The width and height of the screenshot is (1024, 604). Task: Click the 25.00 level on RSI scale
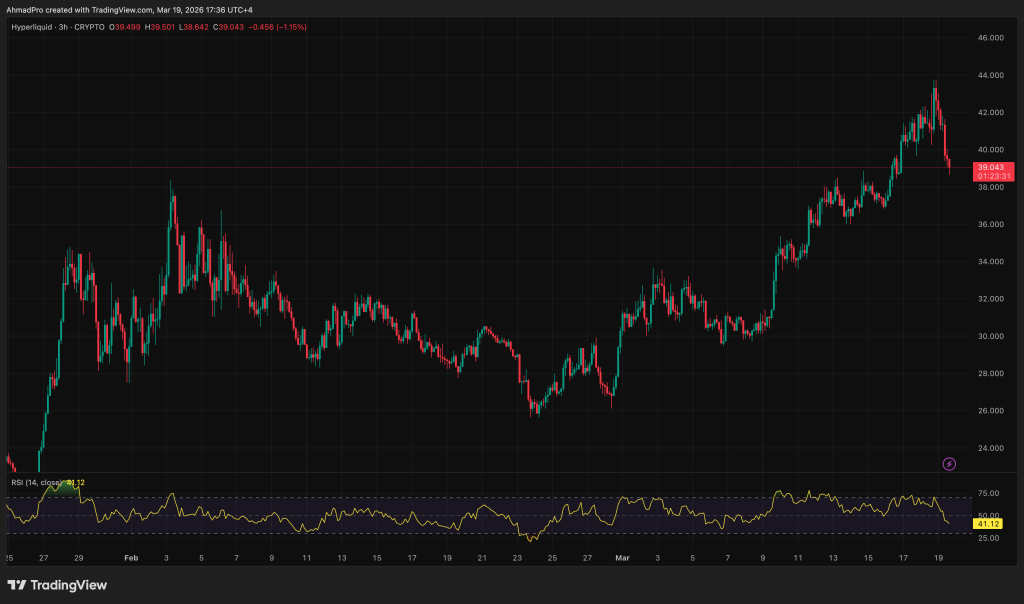click(988, 538)
